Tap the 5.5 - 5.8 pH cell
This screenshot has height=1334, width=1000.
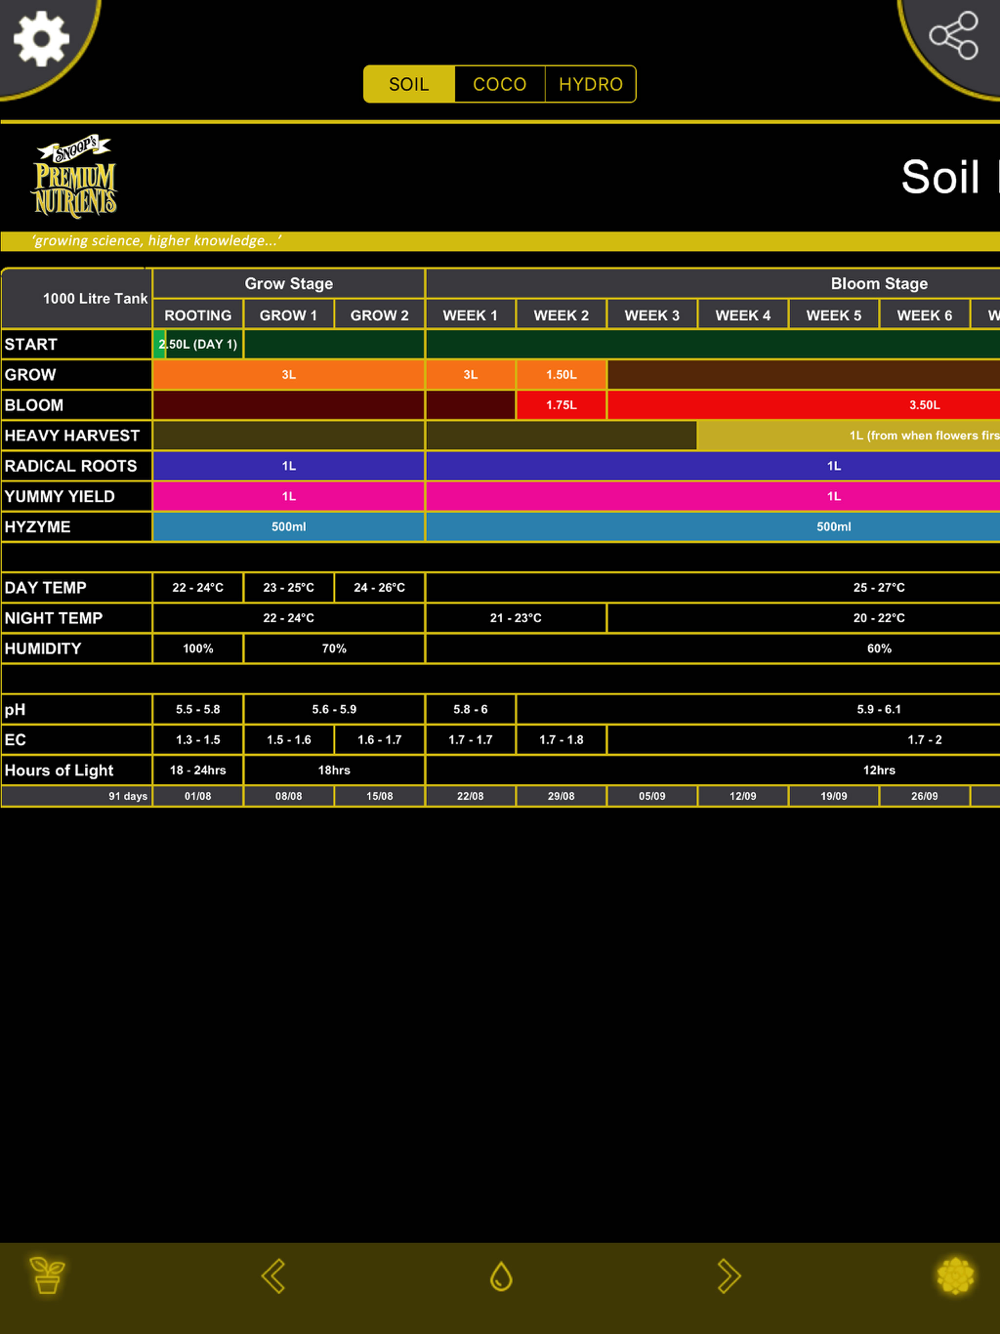click(198, 710)
